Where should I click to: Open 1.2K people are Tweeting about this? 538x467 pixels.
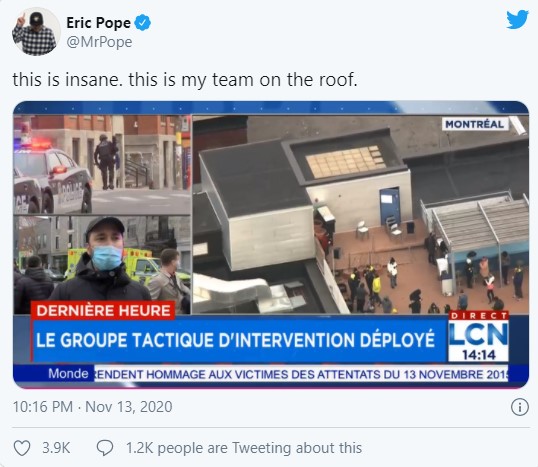pyautogui.click(x=244, y=448)
